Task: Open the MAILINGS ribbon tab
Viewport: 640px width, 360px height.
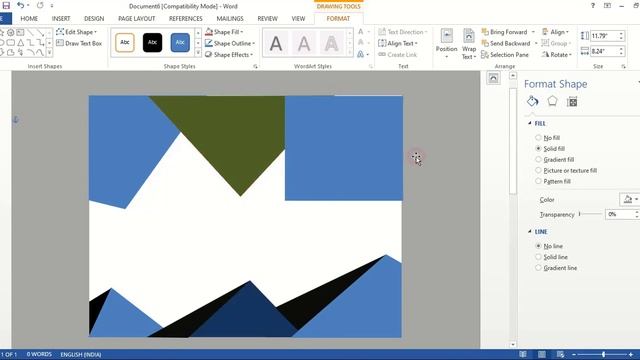Action: point(230,19)
